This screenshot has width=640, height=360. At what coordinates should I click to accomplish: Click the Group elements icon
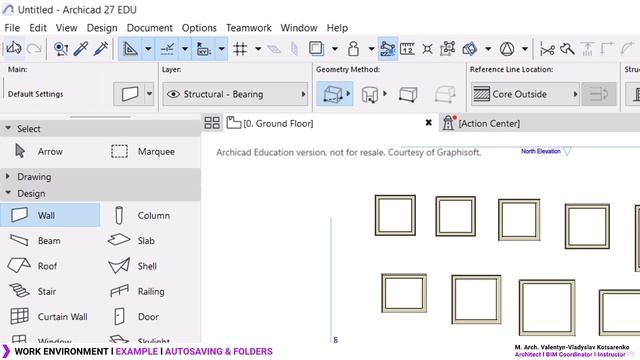click(x=448, y=49)
